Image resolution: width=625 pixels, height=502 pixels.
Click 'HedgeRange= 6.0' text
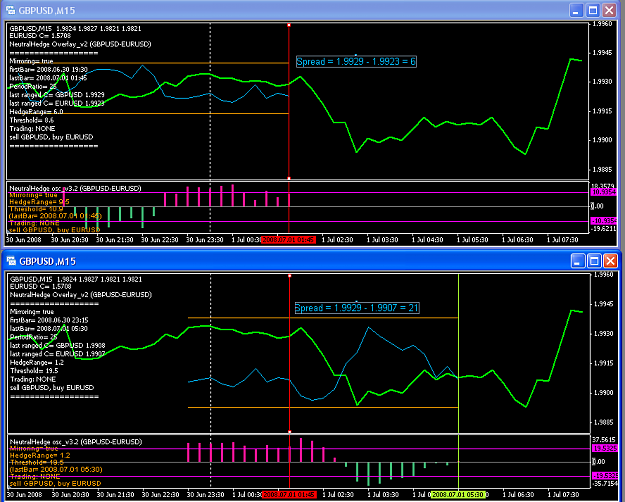pyautogui.click(x=36, y=112)
